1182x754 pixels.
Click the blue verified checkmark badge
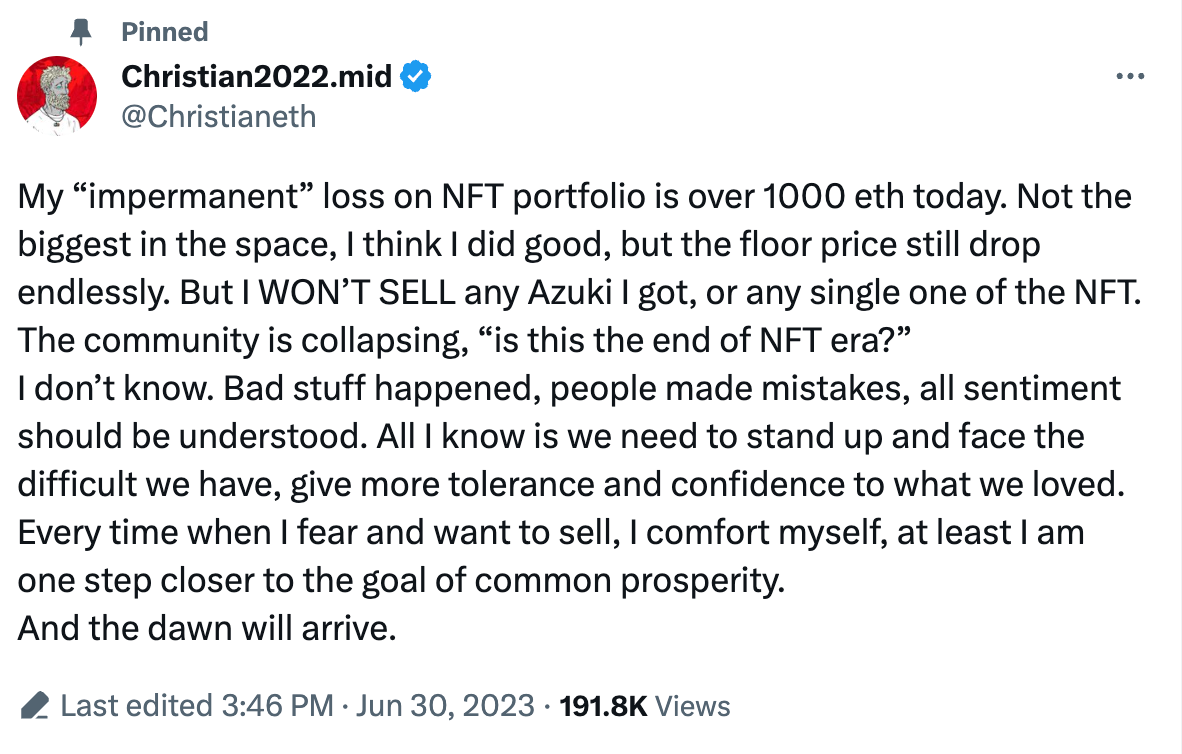(416, 75)
